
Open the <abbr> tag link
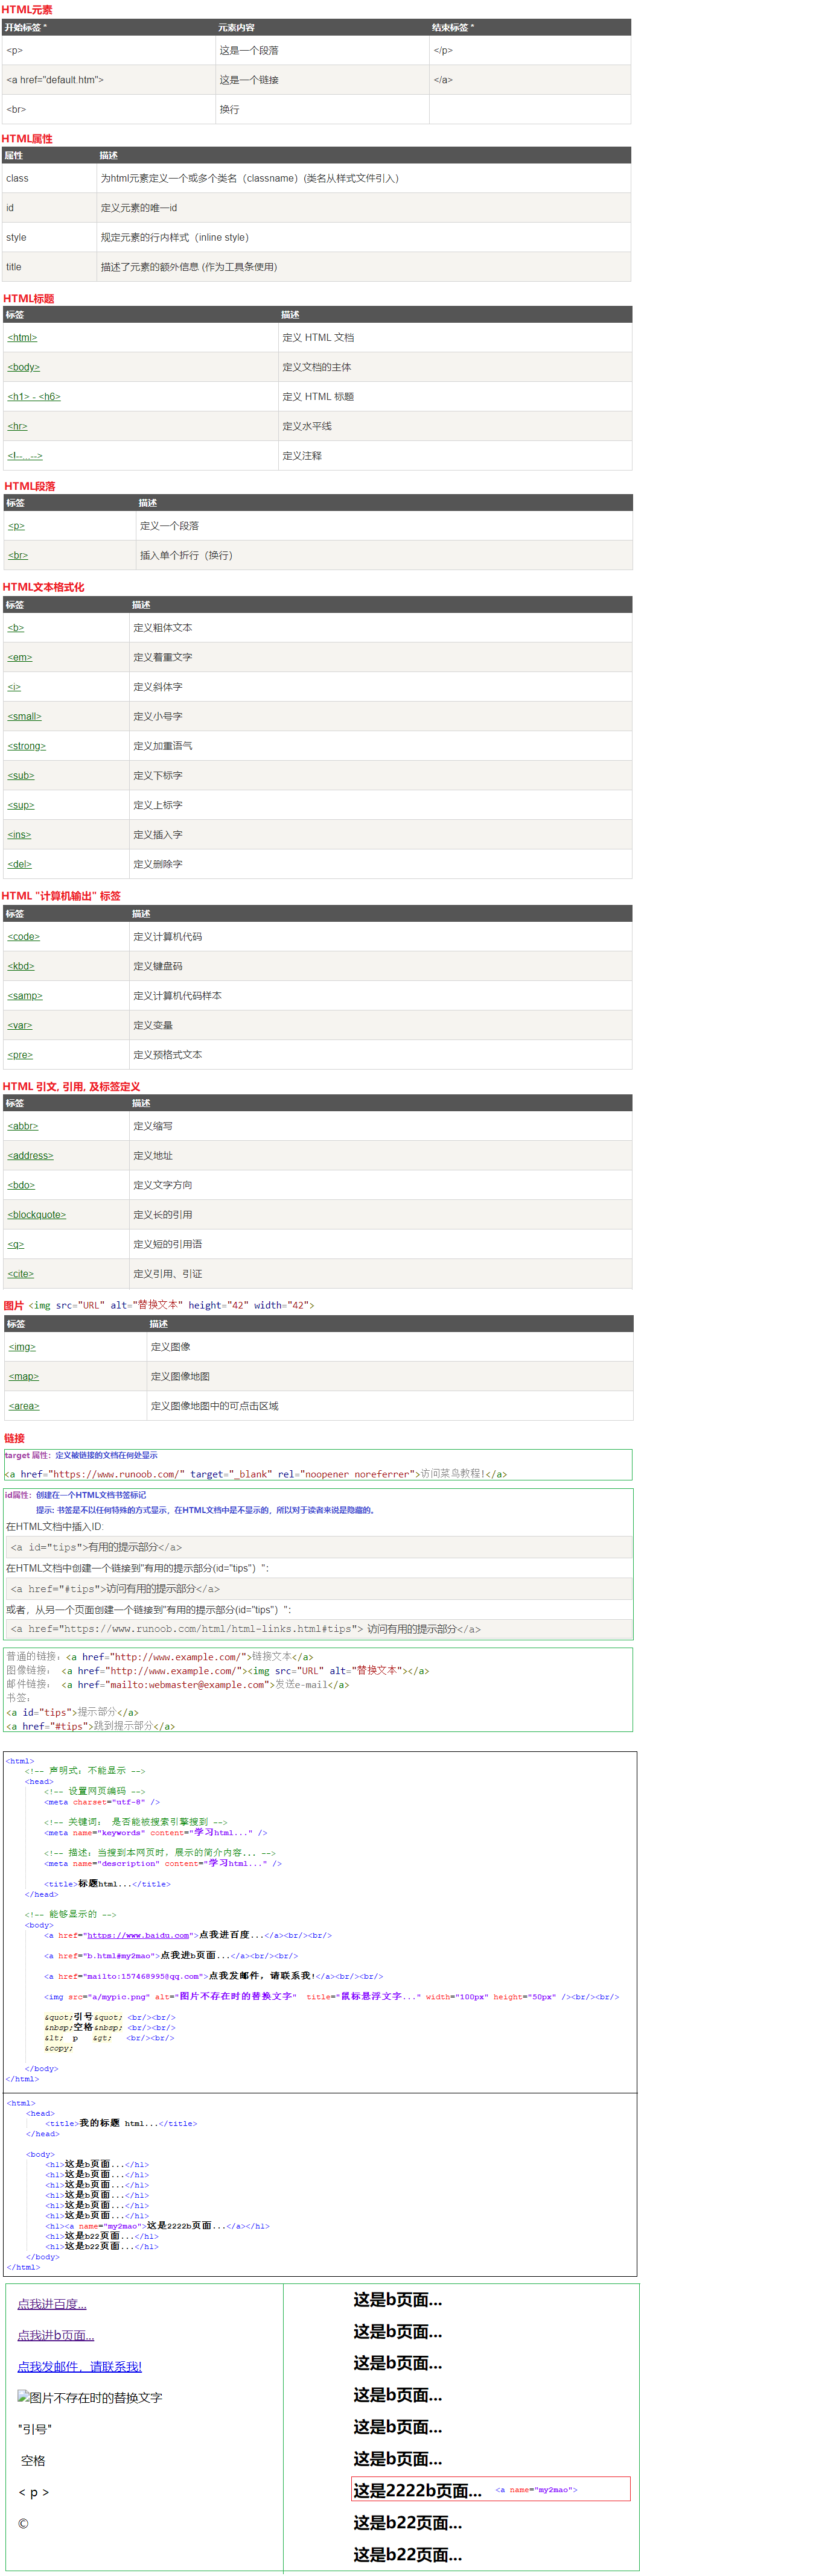click(x=23, y=1126)
